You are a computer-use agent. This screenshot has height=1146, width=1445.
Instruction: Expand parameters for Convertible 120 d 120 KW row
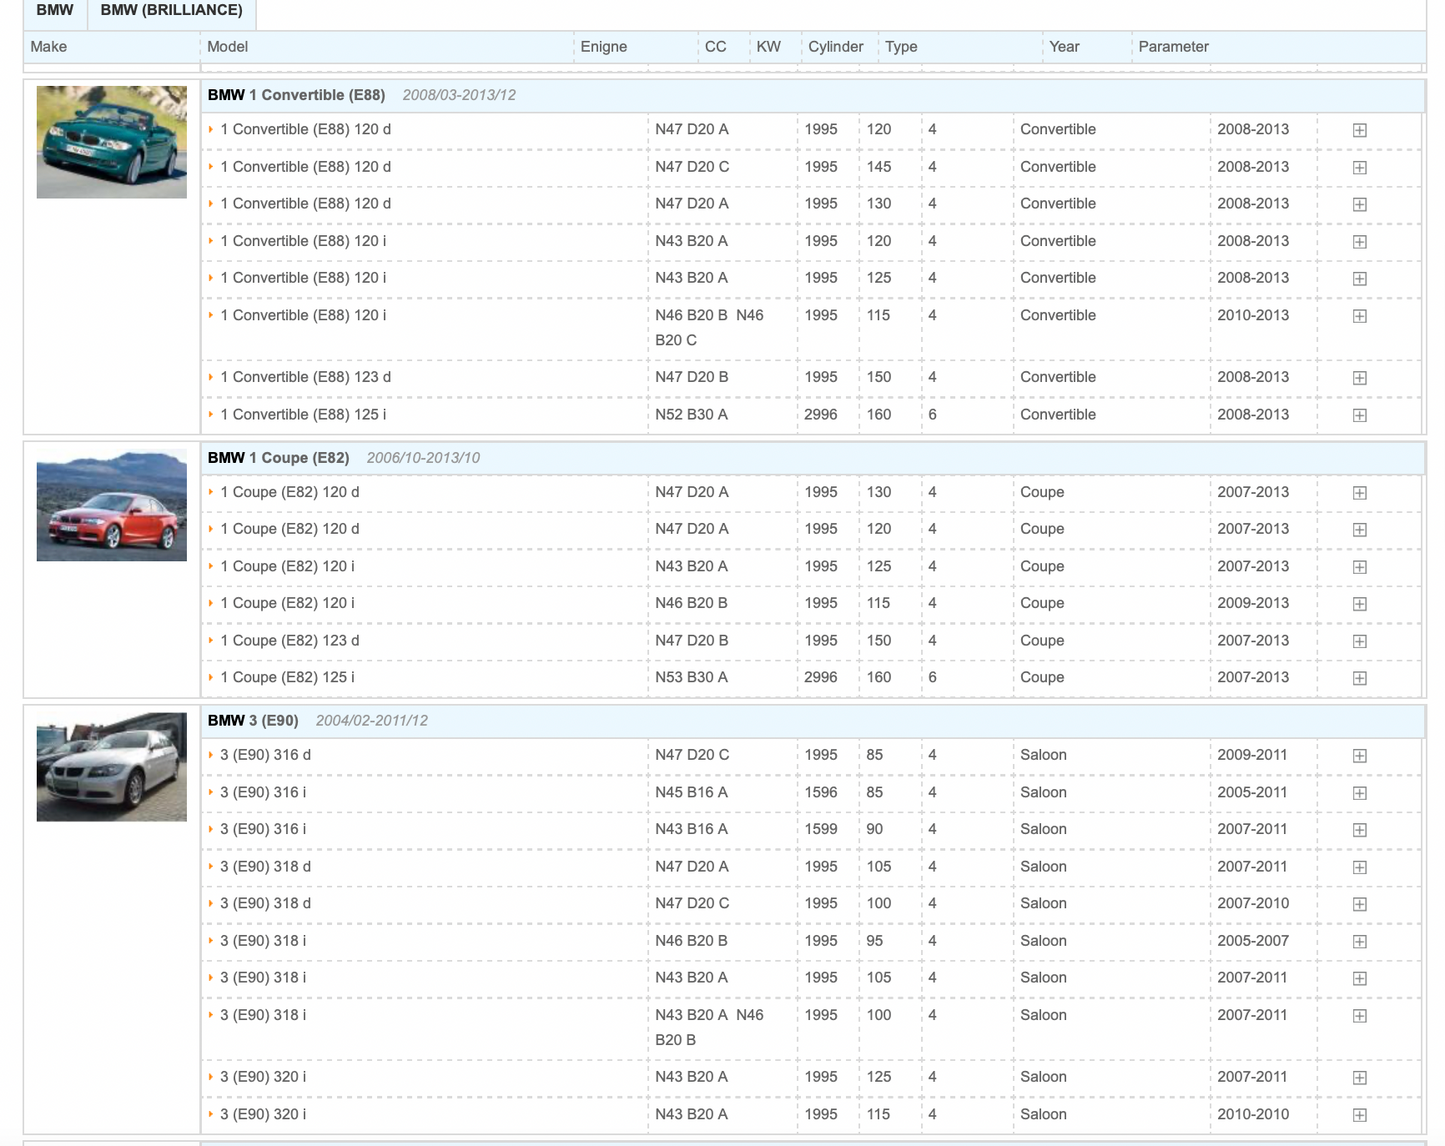[1359, 130]
